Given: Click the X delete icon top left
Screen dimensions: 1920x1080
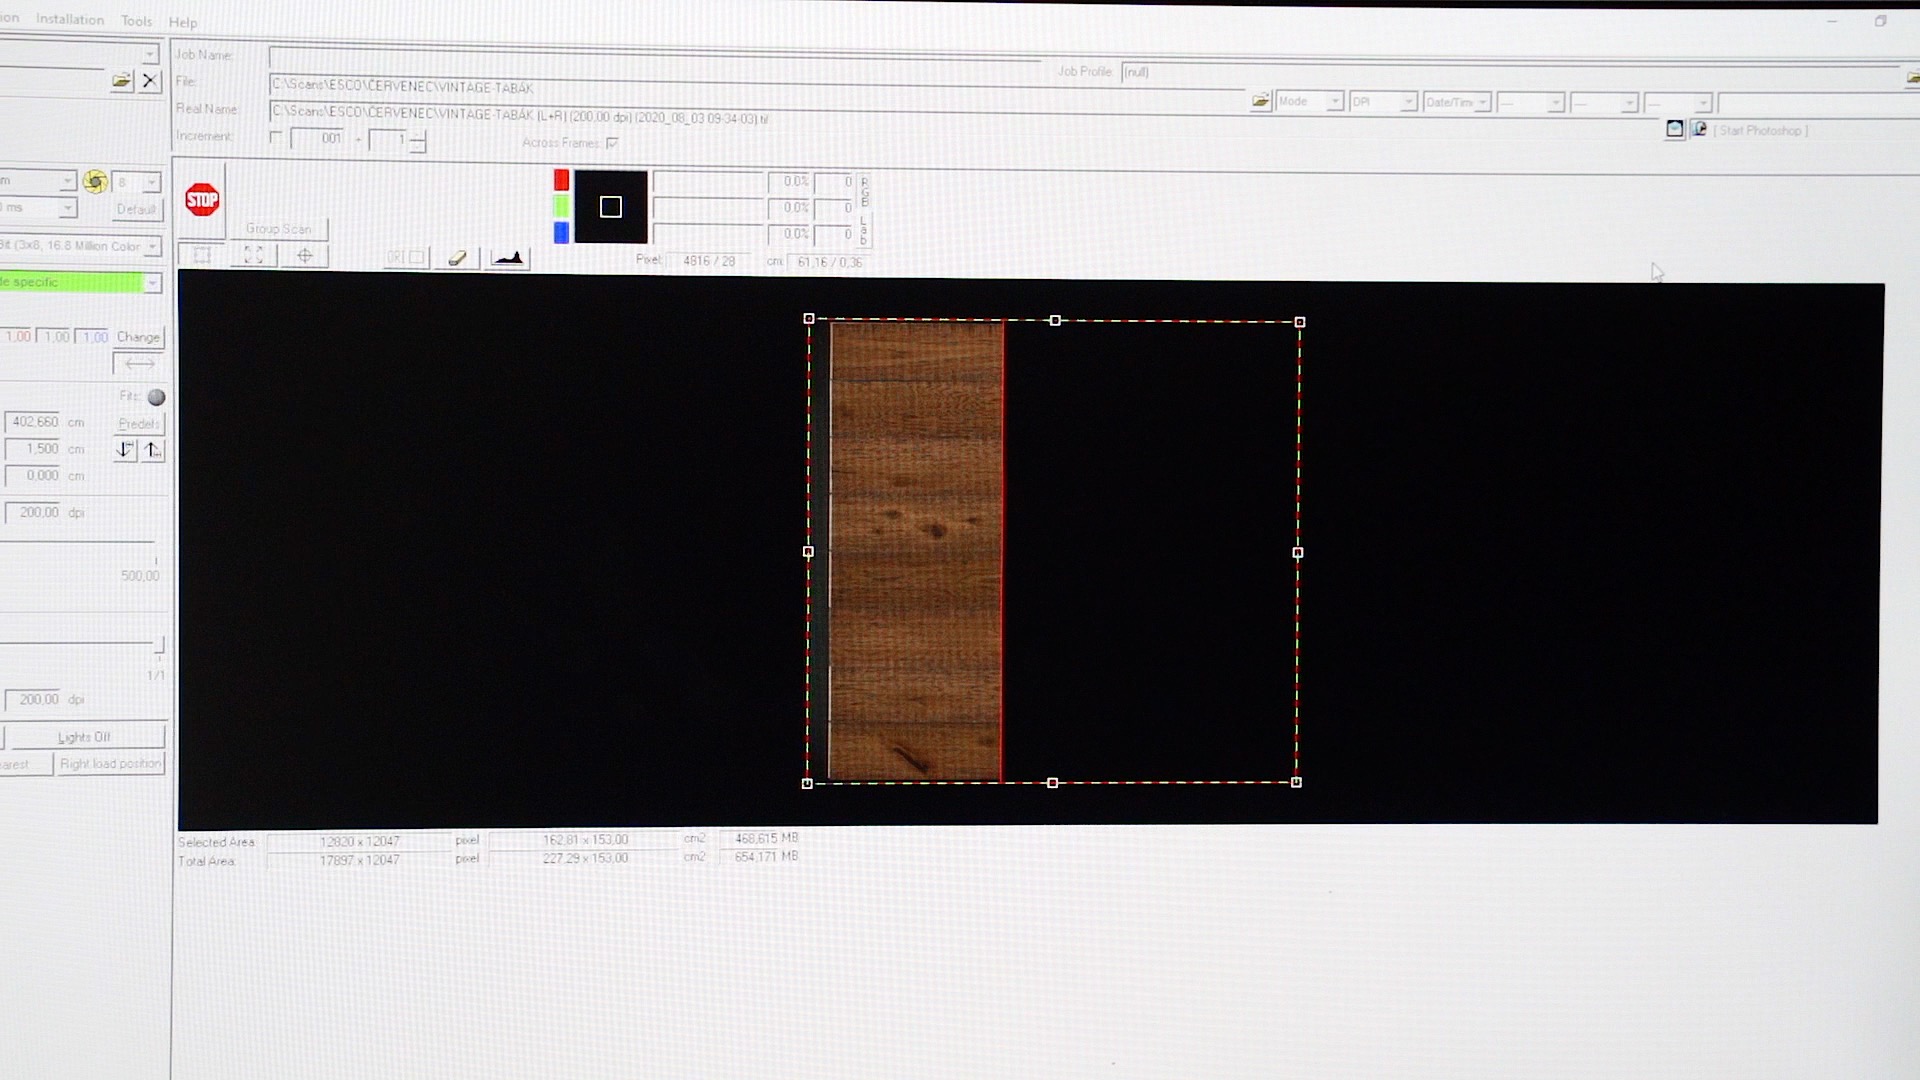Looking at the screenshot, I should [149, 81].
